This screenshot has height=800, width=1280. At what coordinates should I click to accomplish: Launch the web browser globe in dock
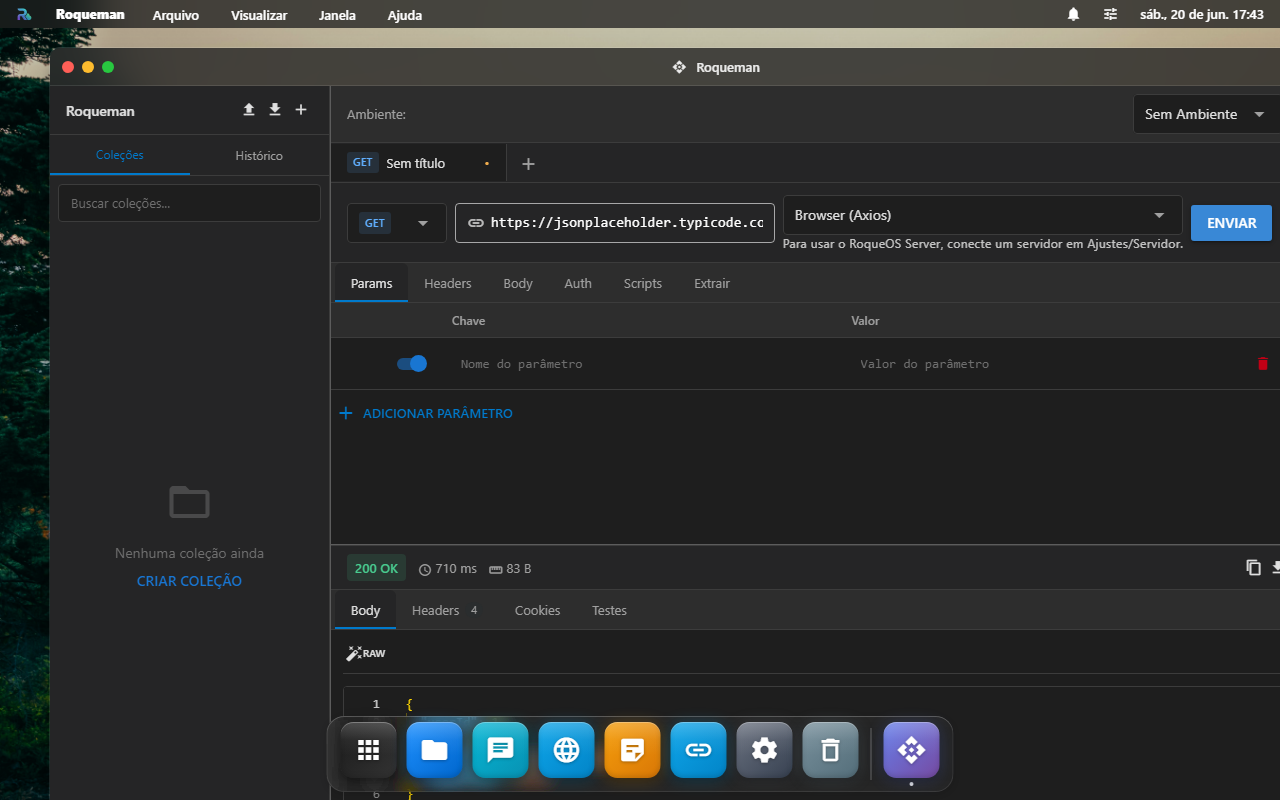coord(567,750)
